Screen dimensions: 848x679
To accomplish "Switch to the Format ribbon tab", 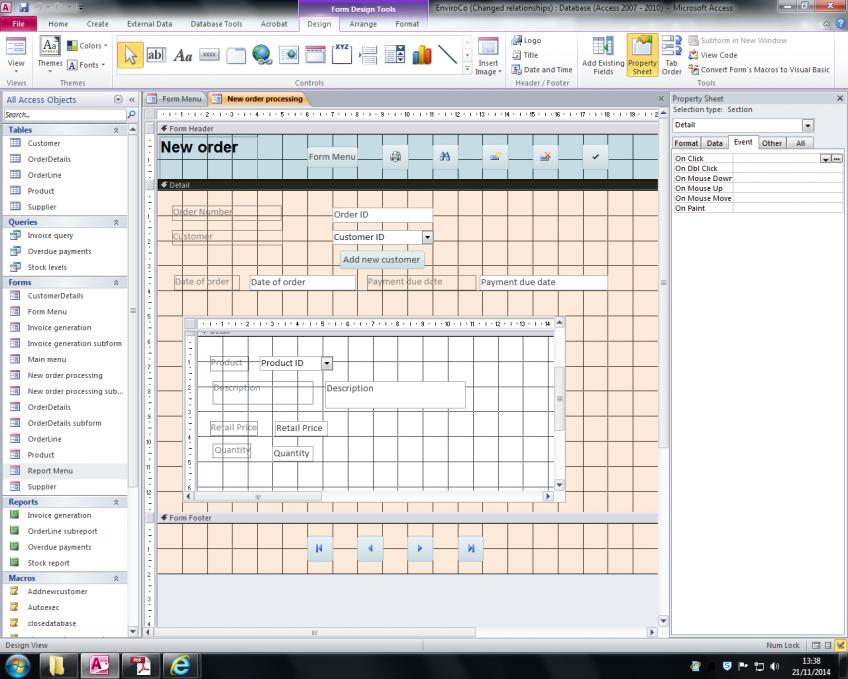I will 407,24.
